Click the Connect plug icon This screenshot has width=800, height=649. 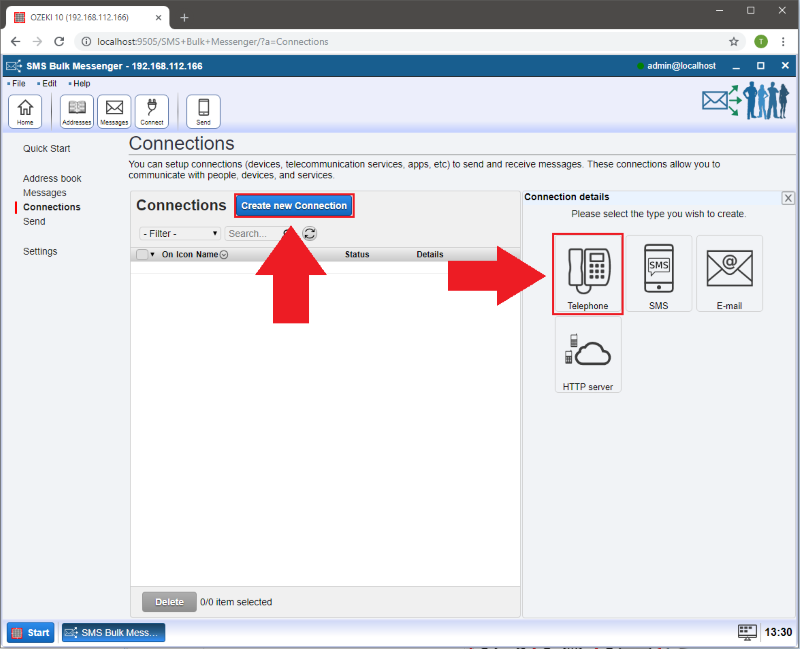152,111
